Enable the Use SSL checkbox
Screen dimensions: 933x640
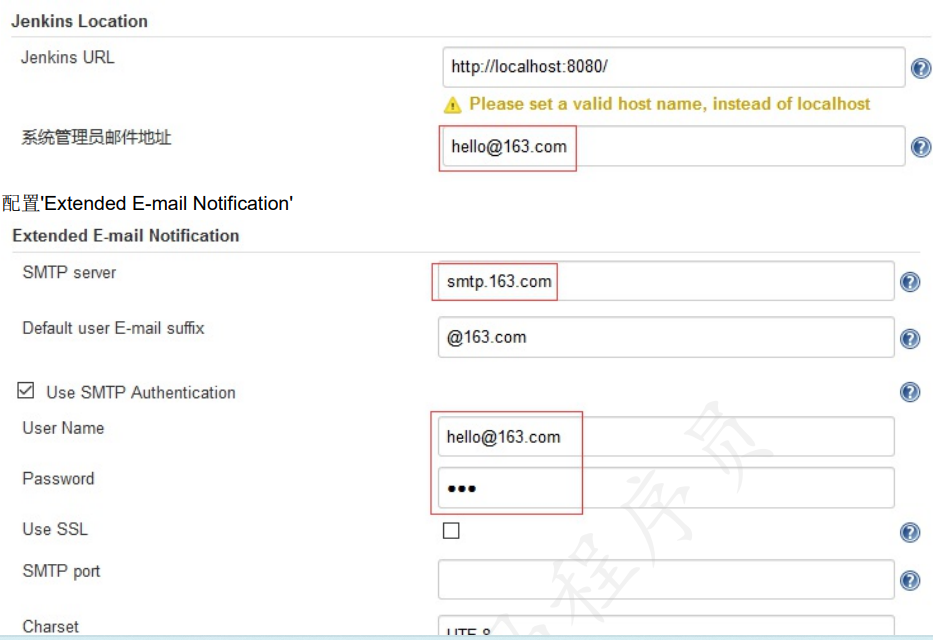[451, 531]
